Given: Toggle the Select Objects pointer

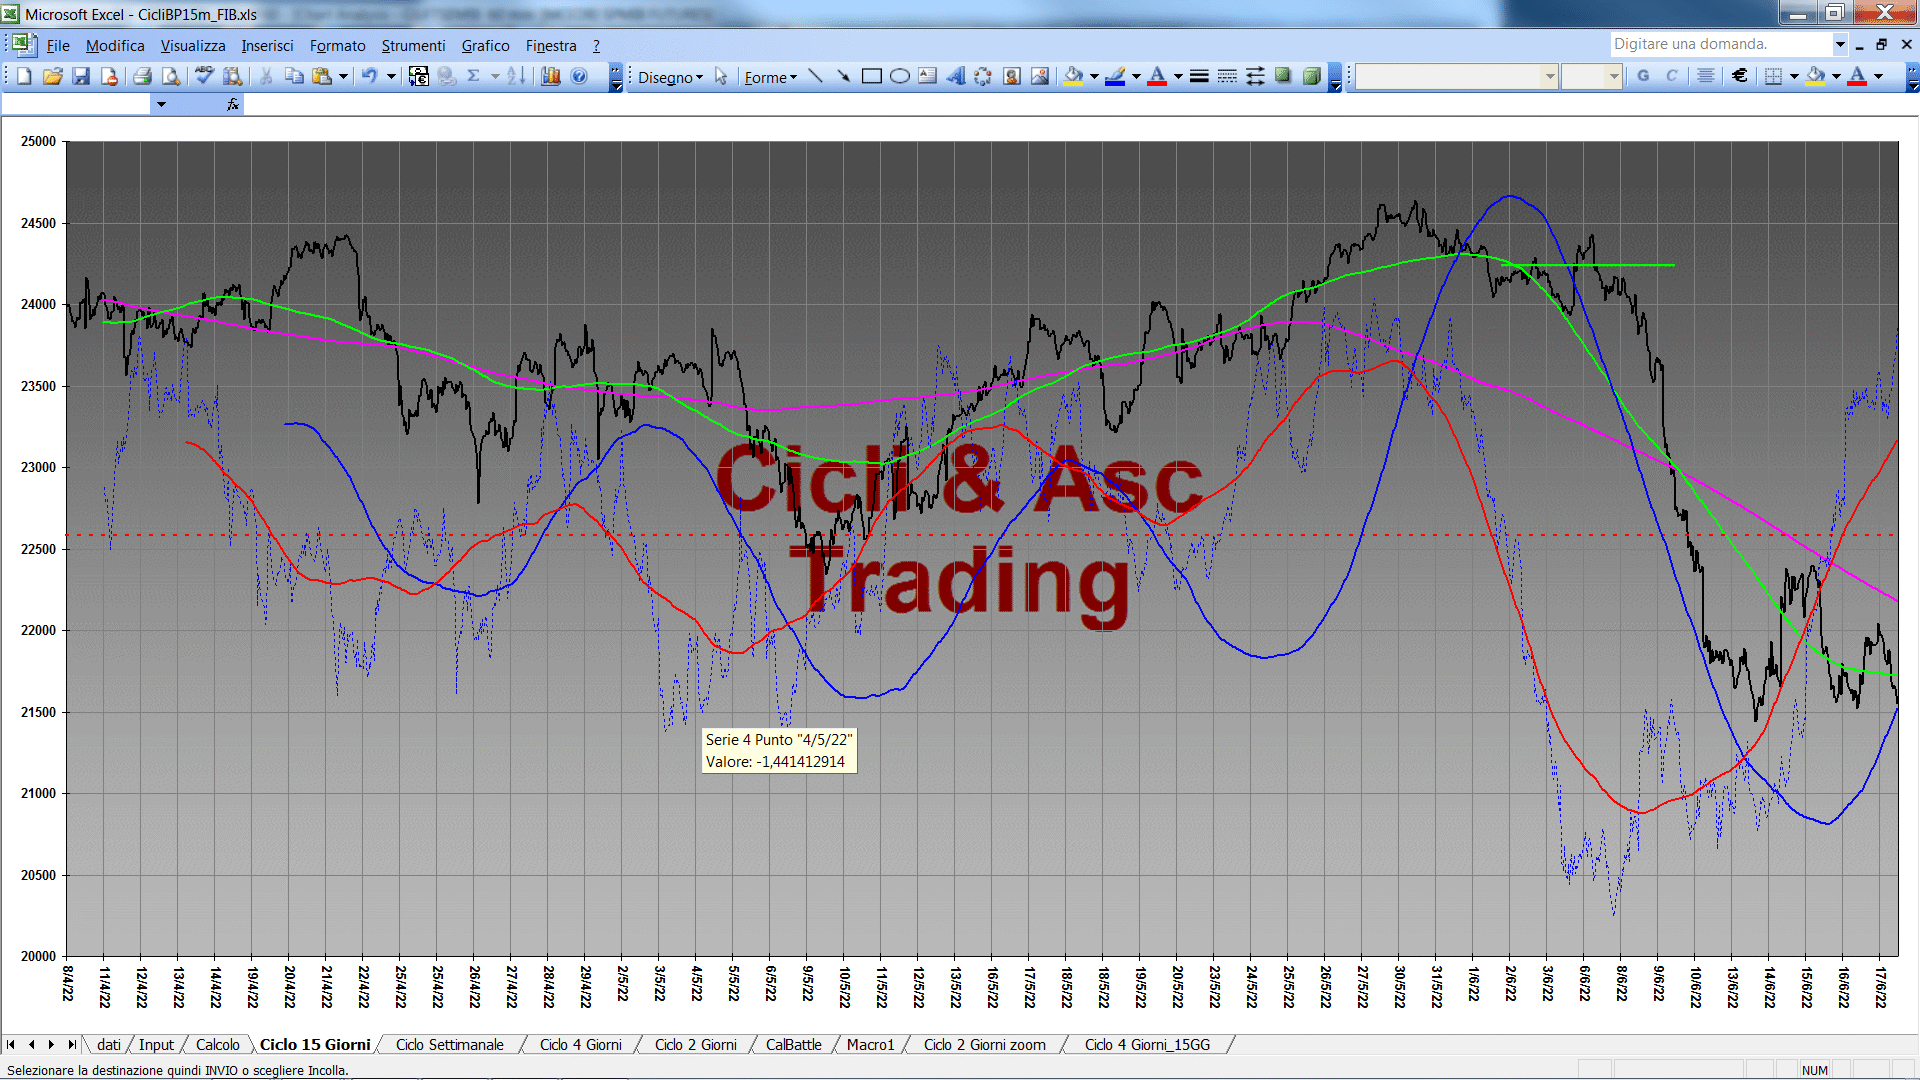Looking at the screenshot, I should point(721,76).
